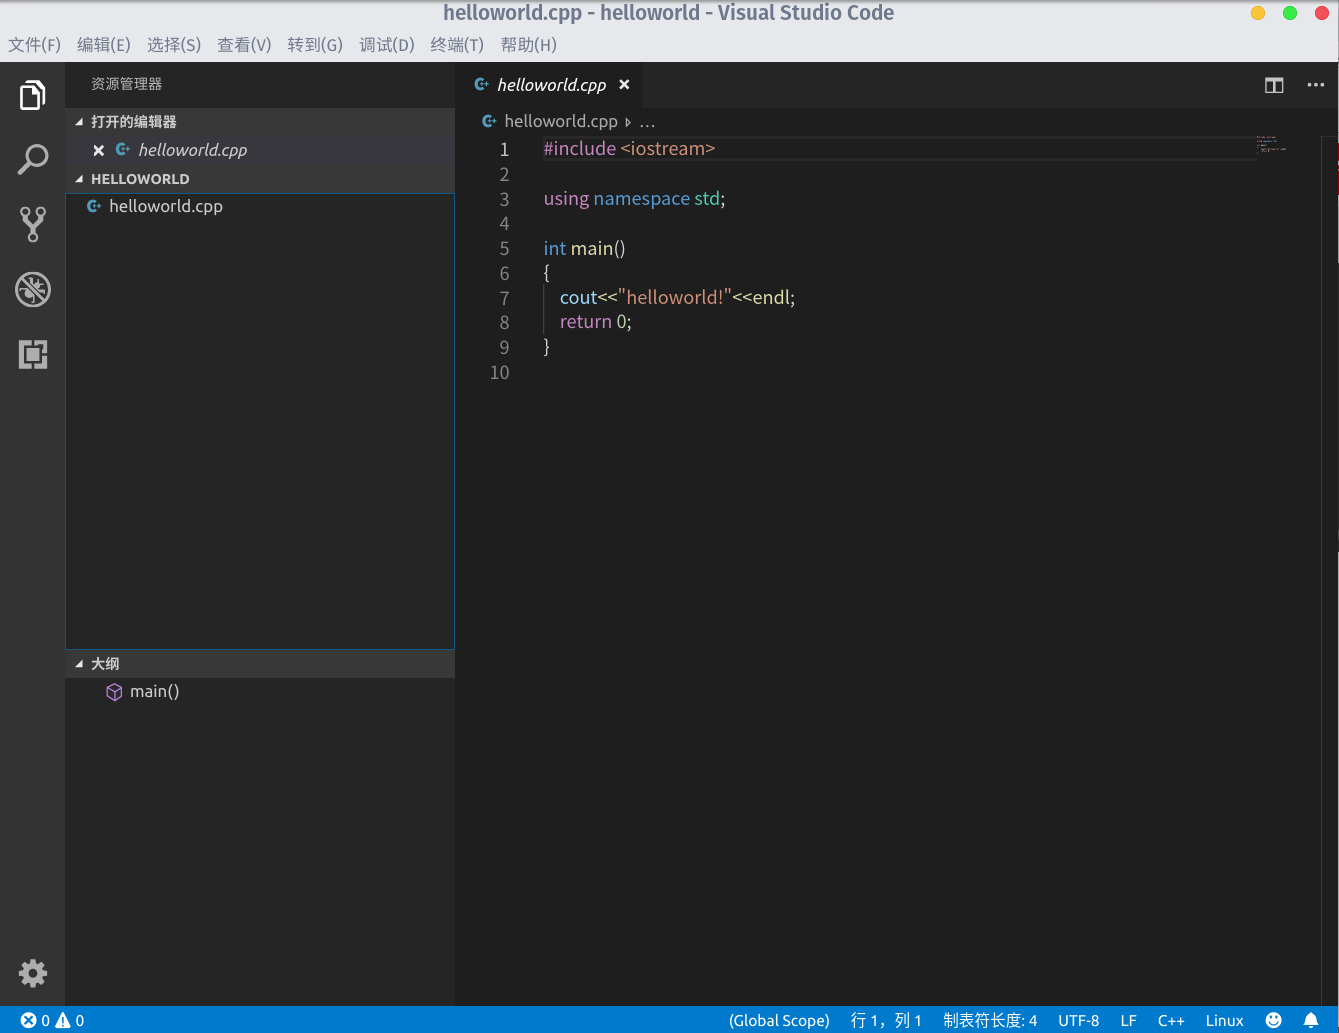Click the "helloworld!" string in code

coord(675,298)
